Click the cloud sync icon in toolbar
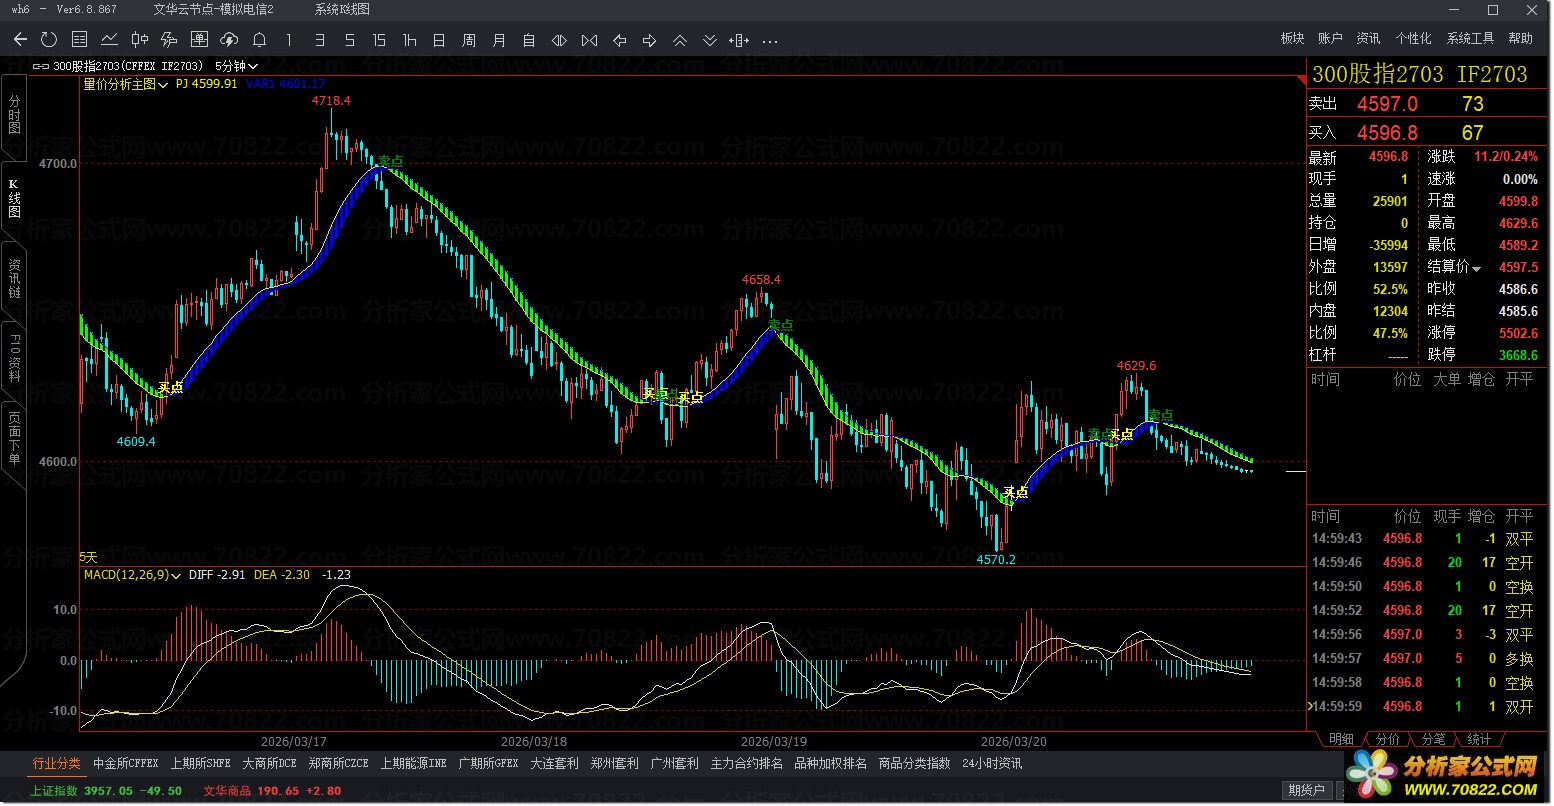 229,40
